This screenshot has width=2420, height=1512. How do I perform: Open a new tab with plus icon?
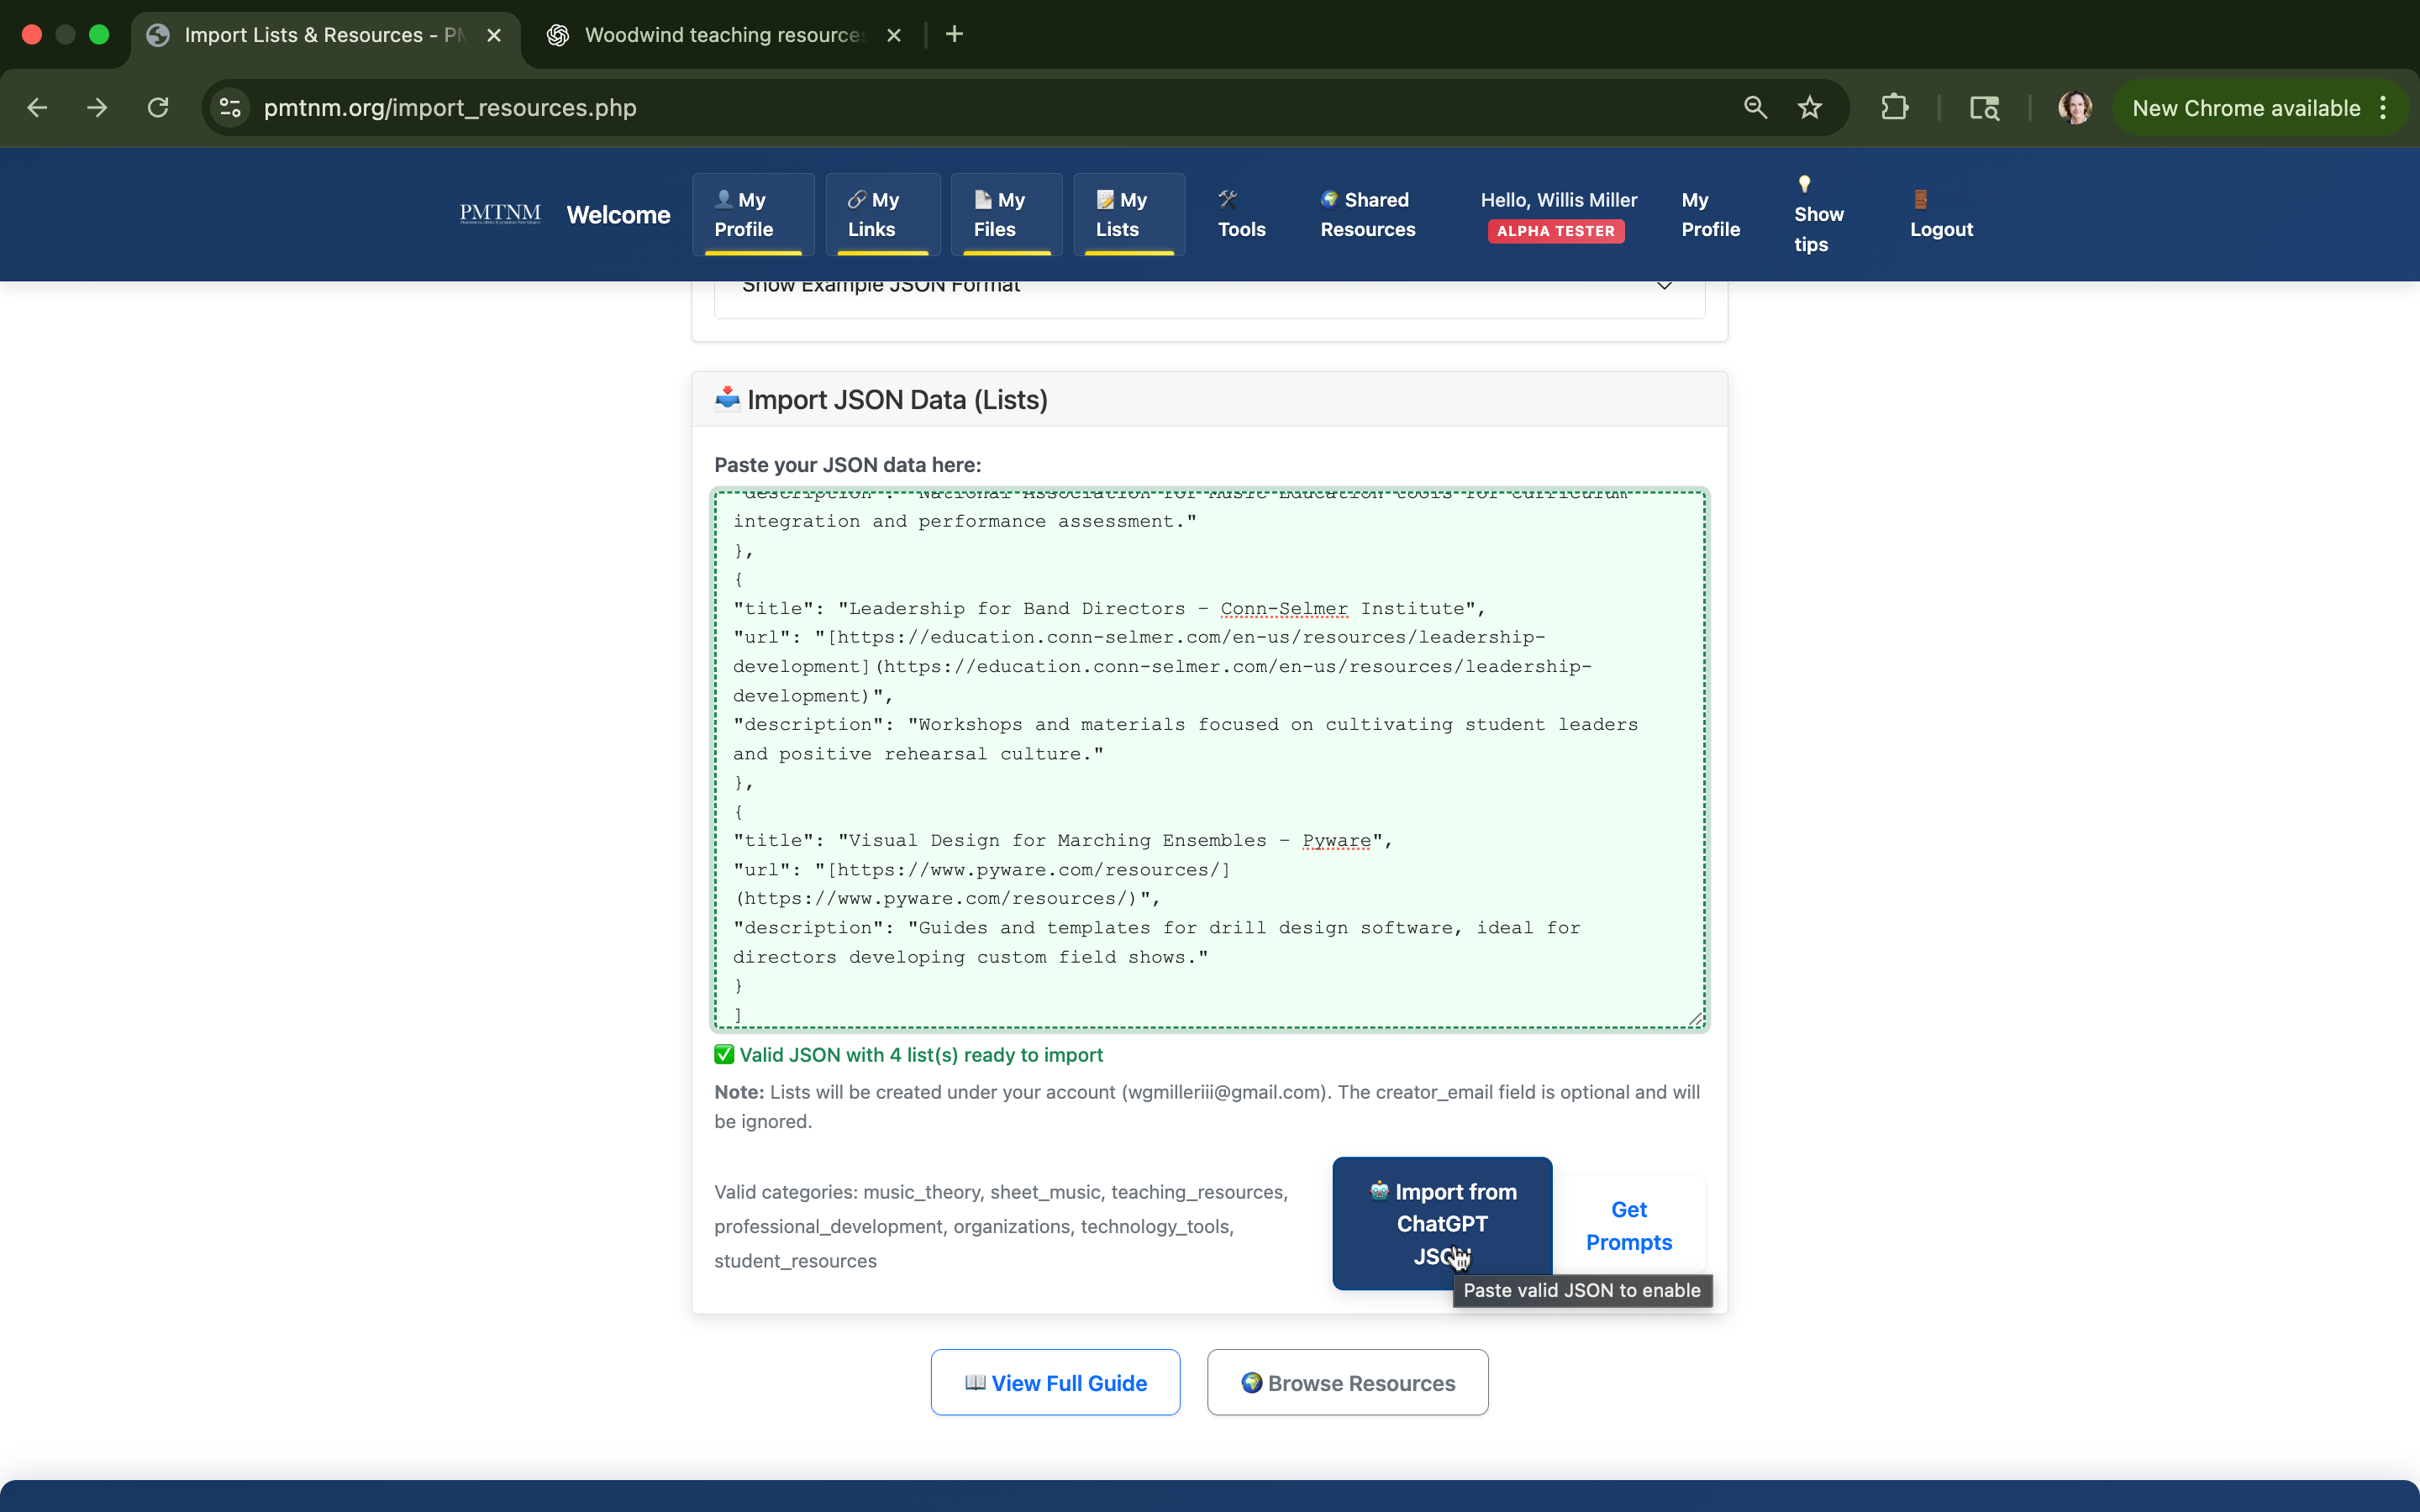[x=954, y=35]
